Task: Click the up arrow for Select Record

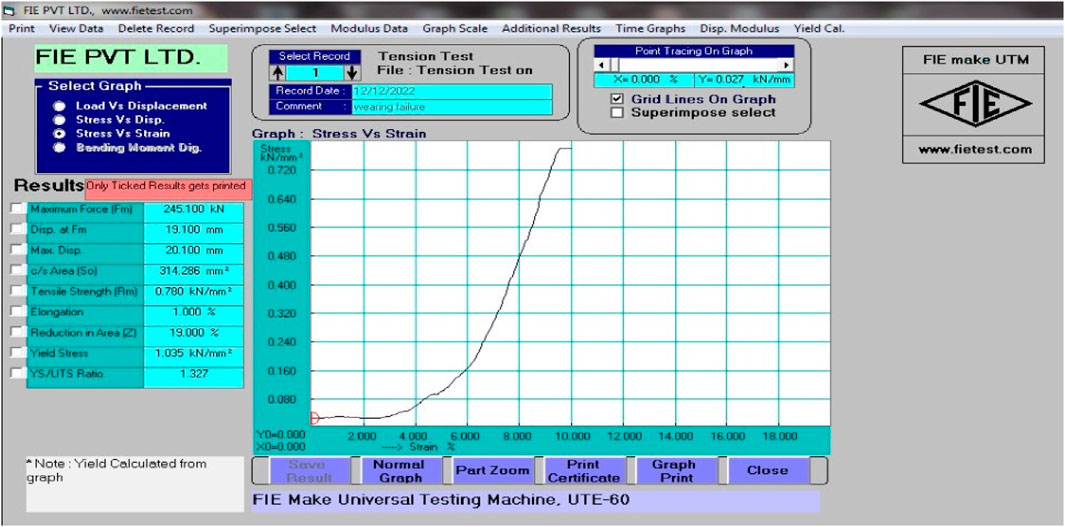Action: click(x=278, y=73)
